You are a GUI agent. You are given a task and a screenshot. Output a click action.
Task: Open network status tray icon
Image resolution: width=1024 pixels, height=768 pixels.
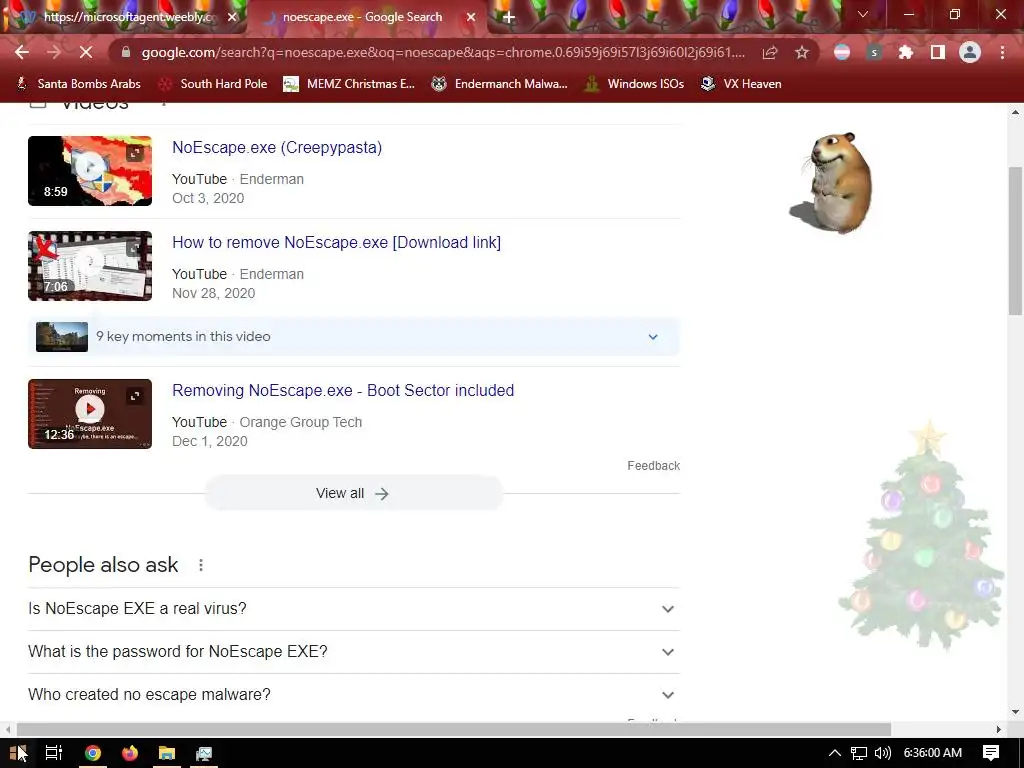coord(859,753)
